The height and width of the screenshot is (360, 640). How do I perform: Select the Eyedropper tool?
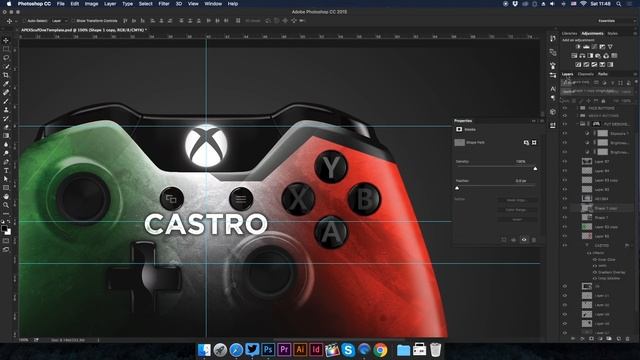coord(6,84)
